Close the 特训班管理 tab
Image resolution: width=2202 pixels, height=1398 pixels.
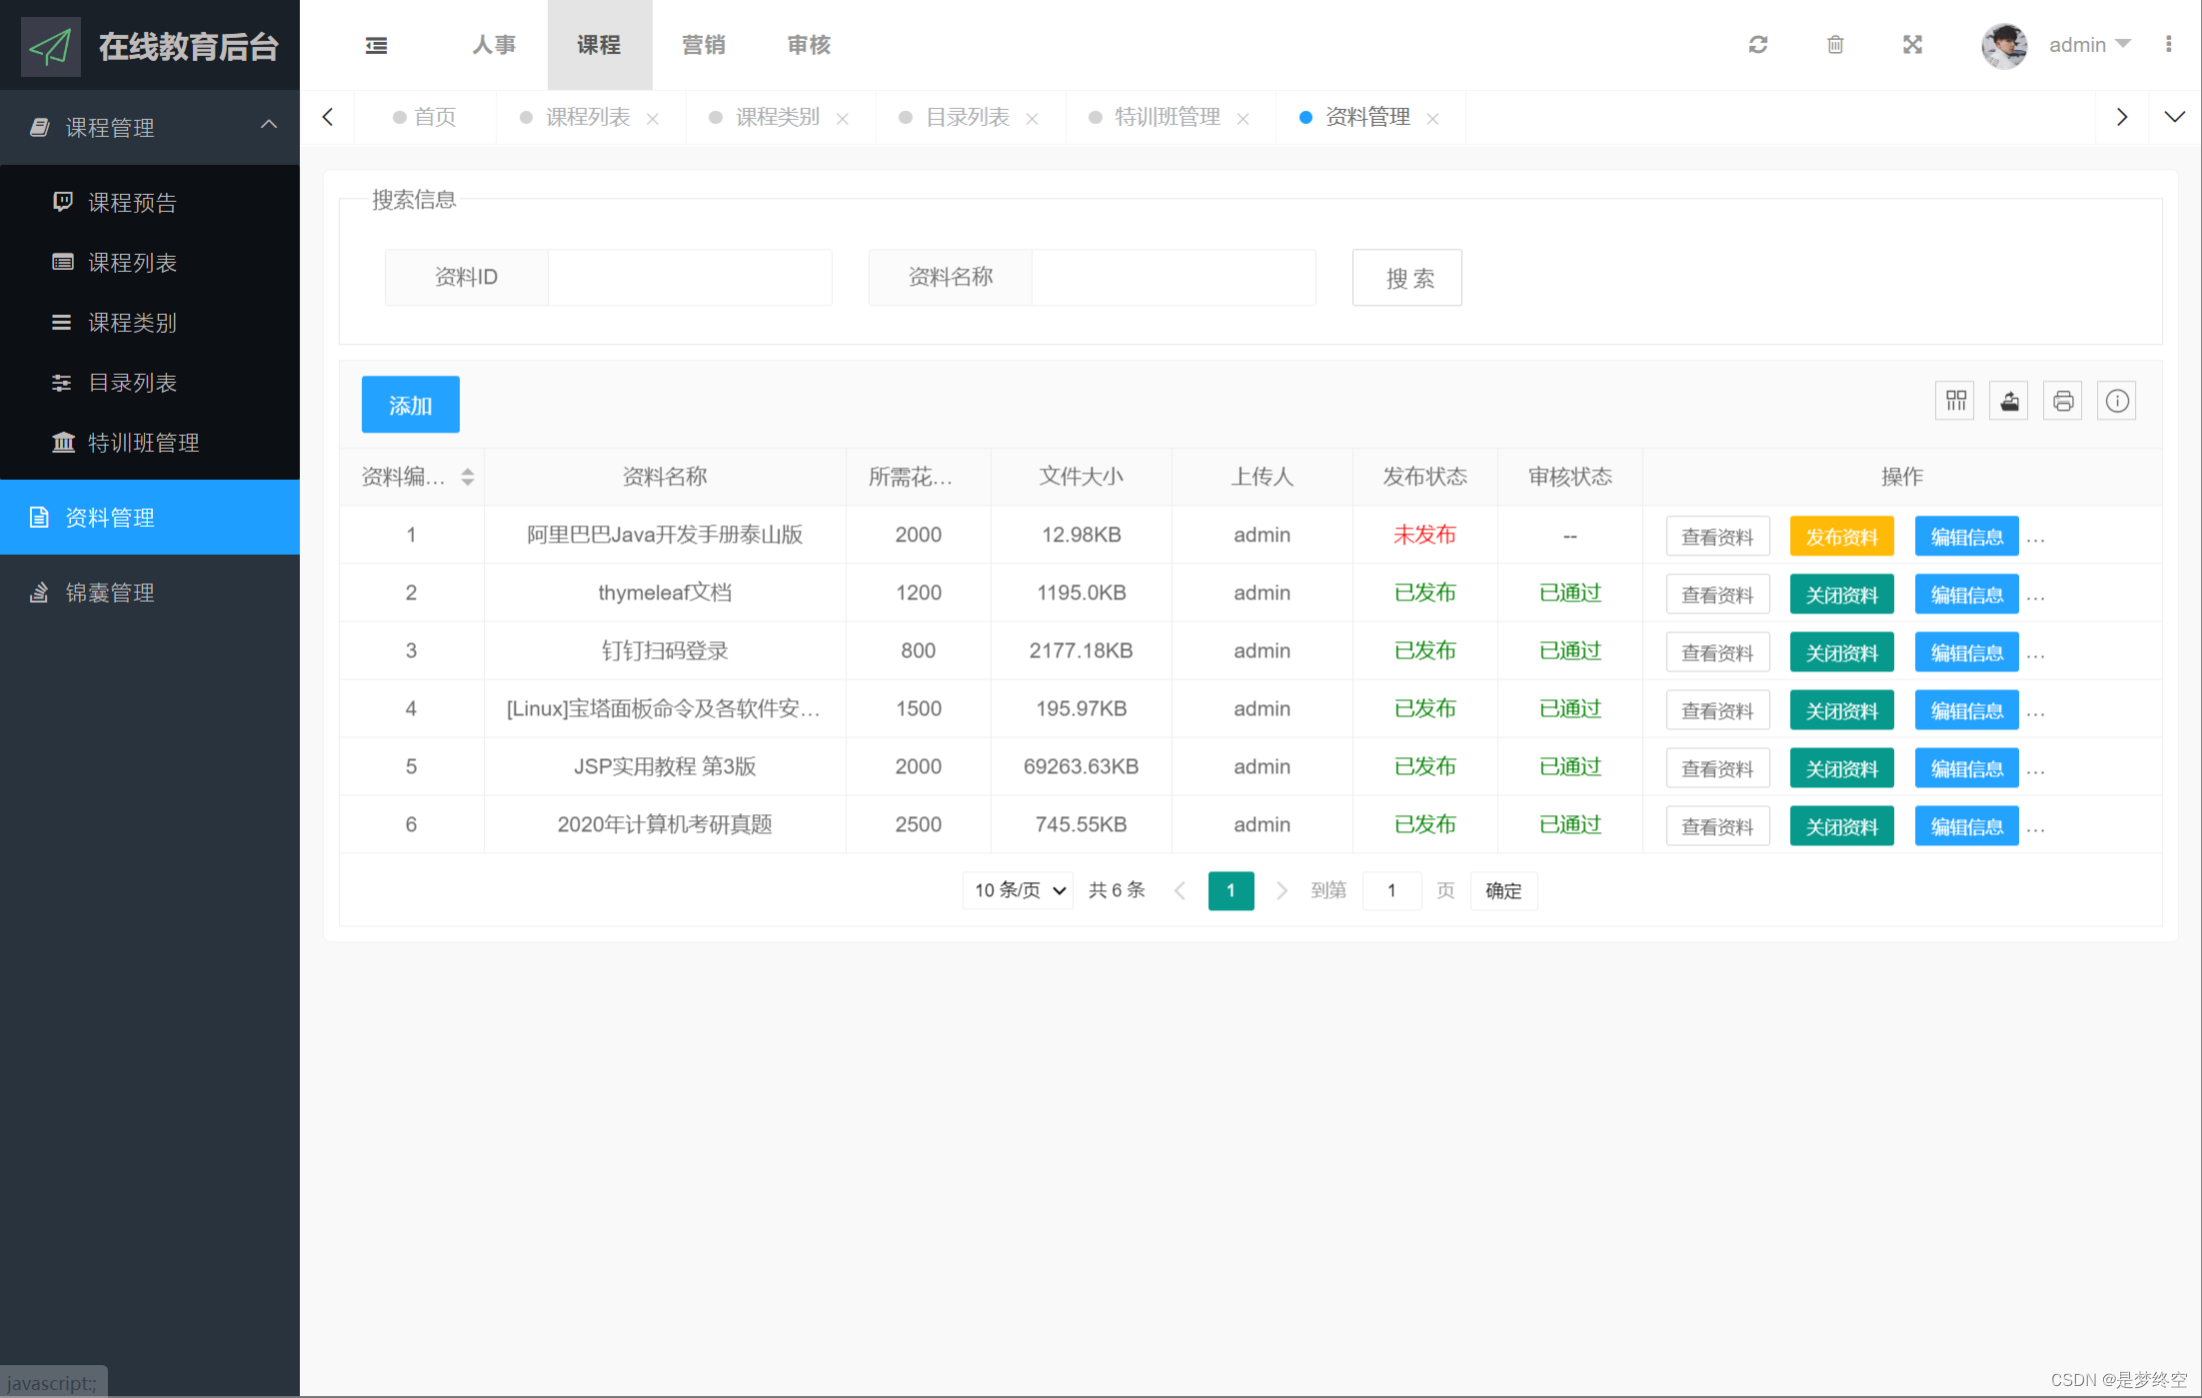(1243, 118)
